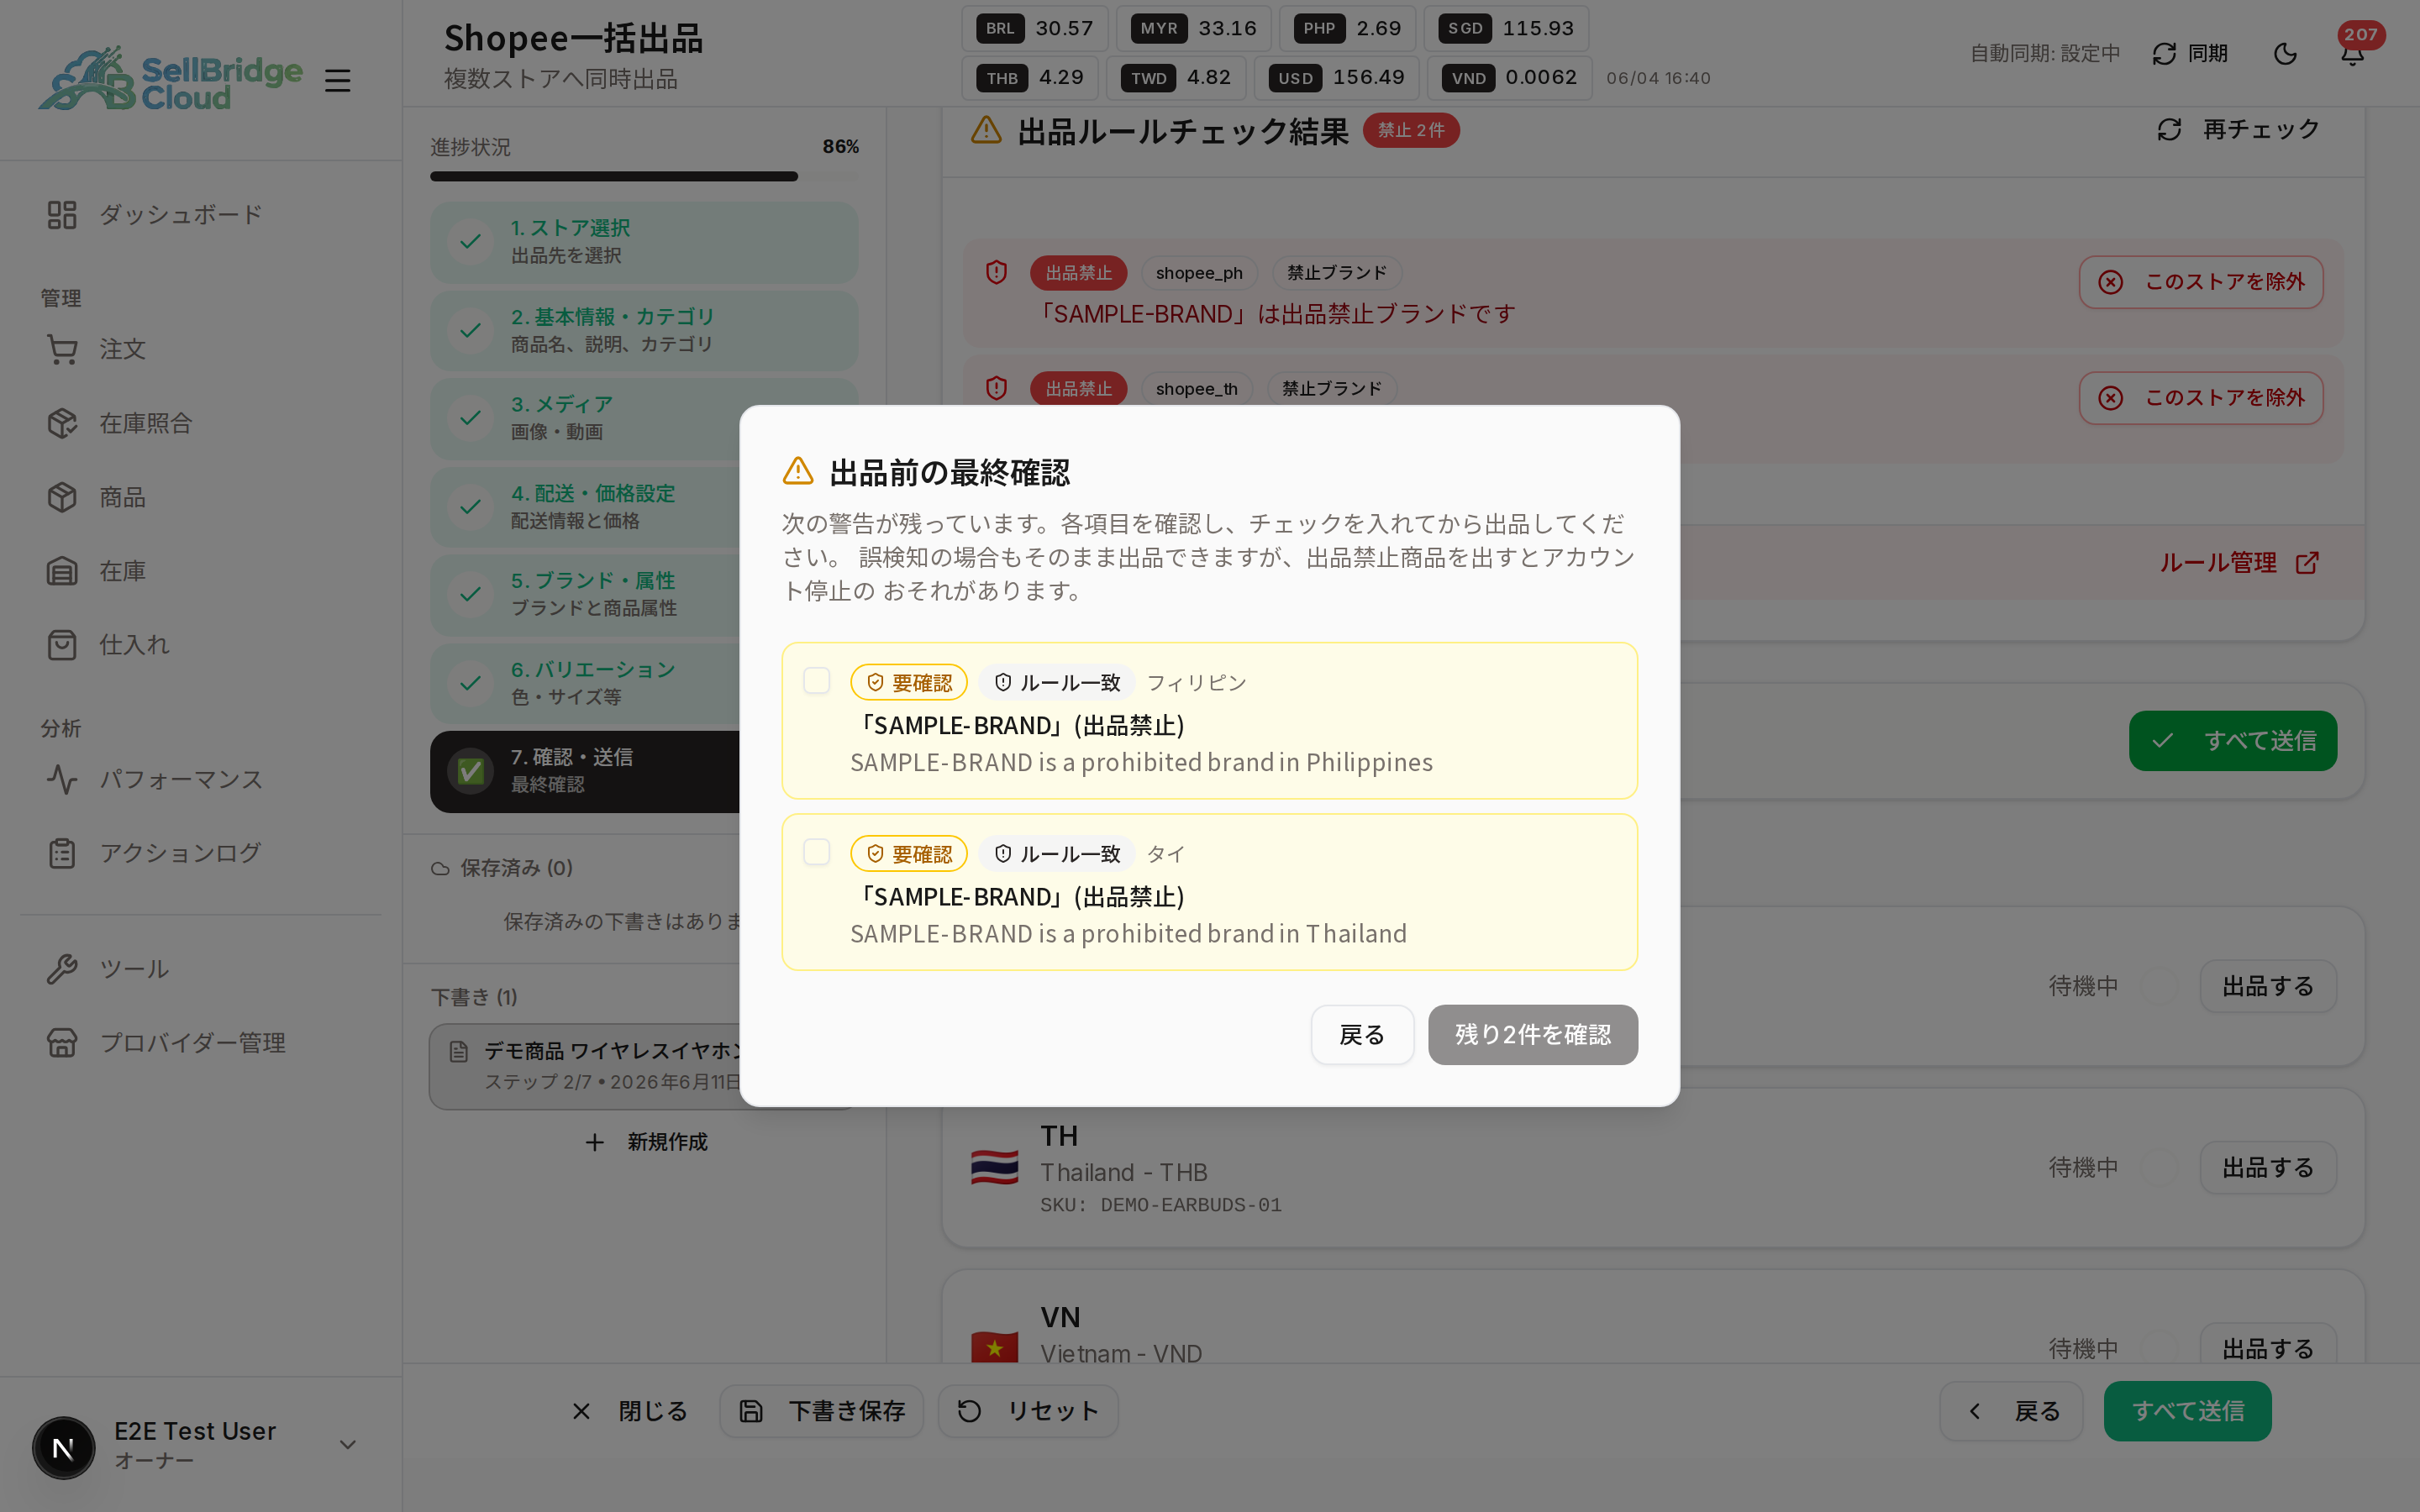Click 同期 sync button
This screenshot has width=2420, height=1512.
click(x=2190, y=53)
